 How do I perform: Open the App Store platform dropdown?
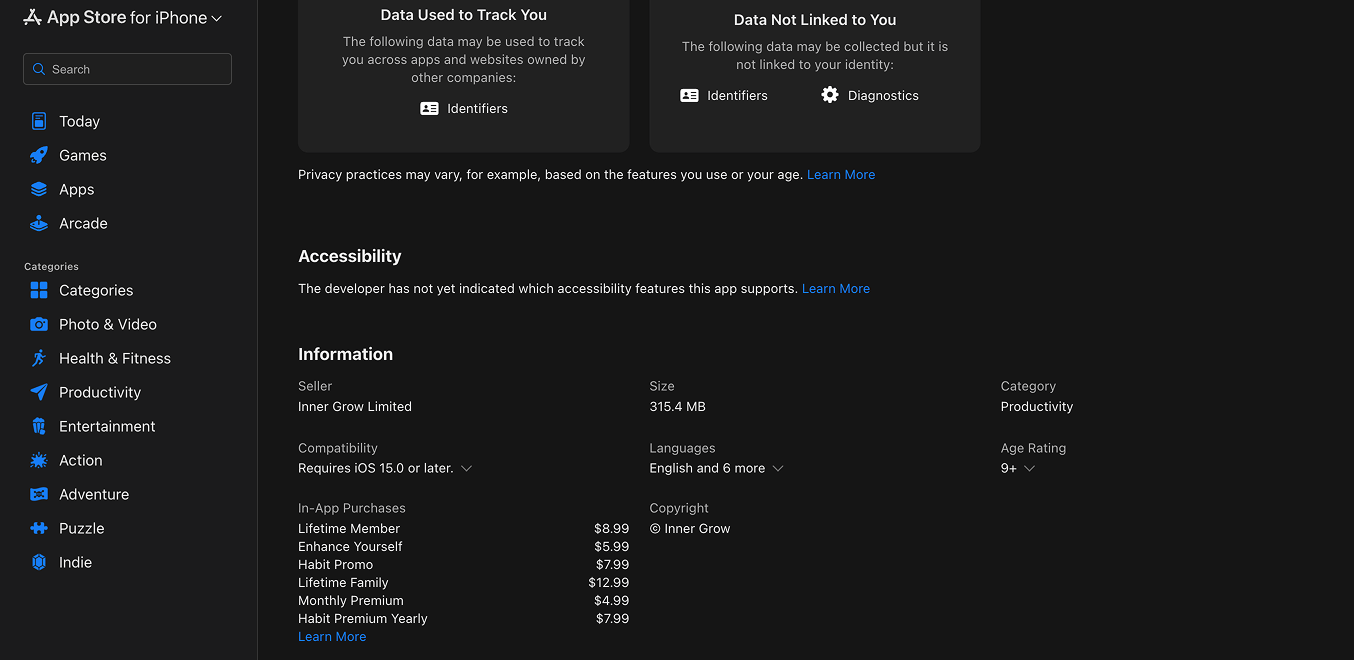point(216,18)
